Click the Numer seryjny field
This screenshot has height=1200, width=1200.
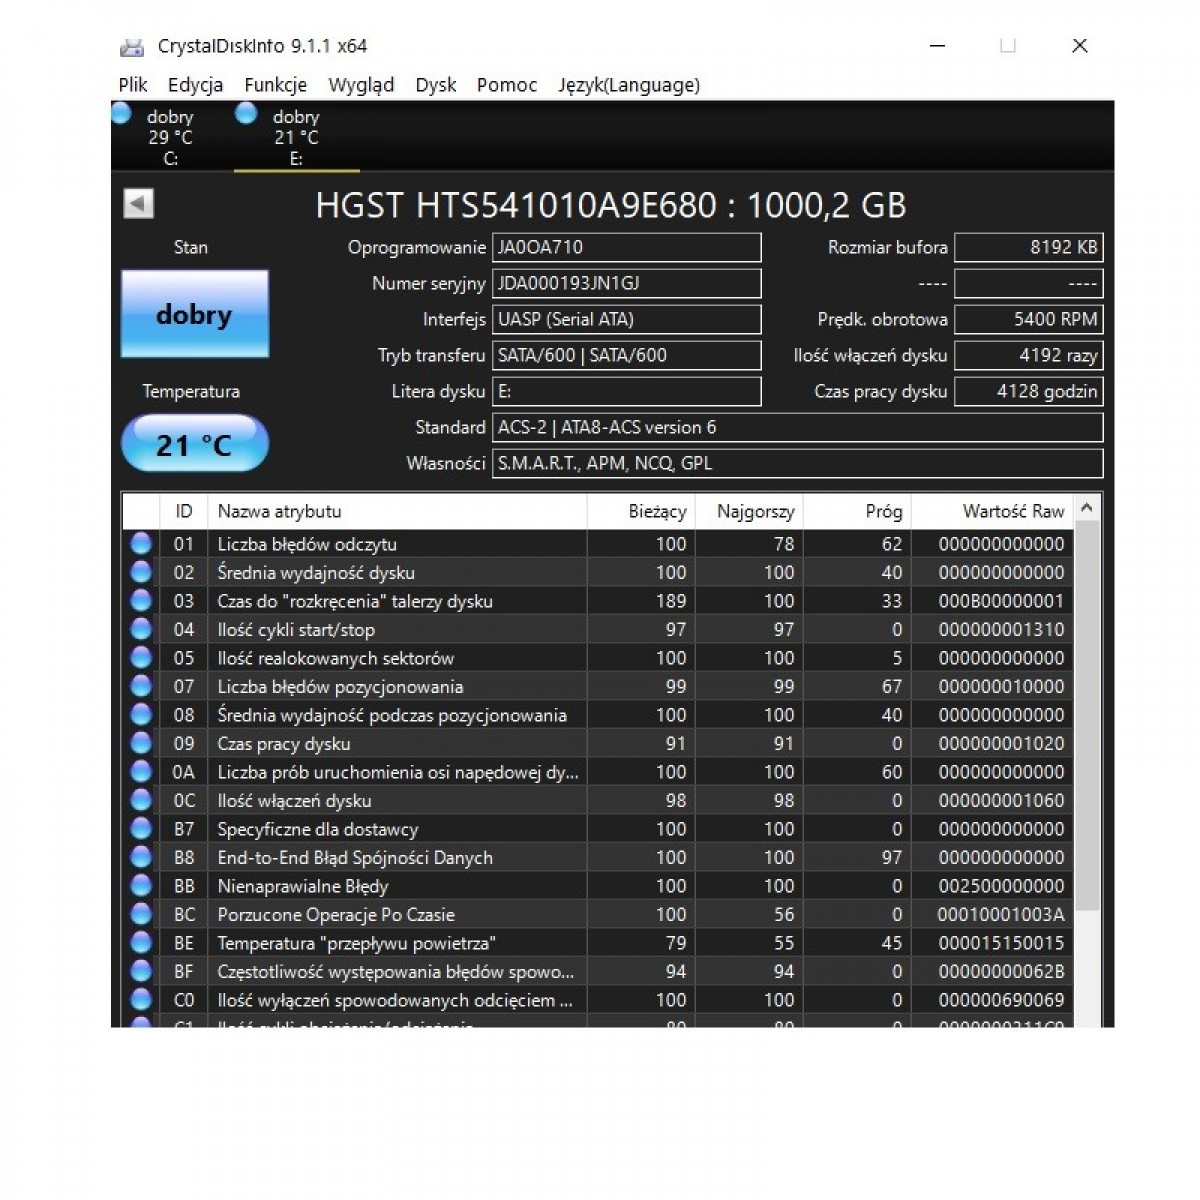tap(626, 283)
